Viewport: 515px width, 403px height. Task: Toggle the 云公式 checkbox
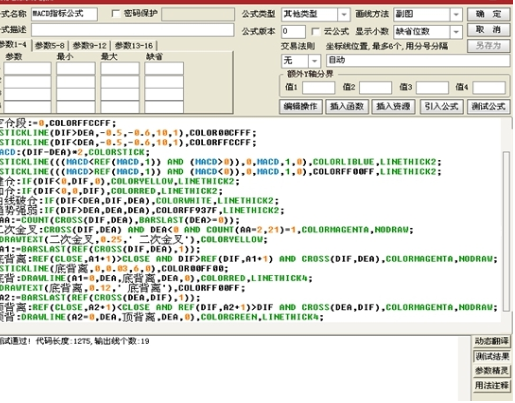click(315, 32)
